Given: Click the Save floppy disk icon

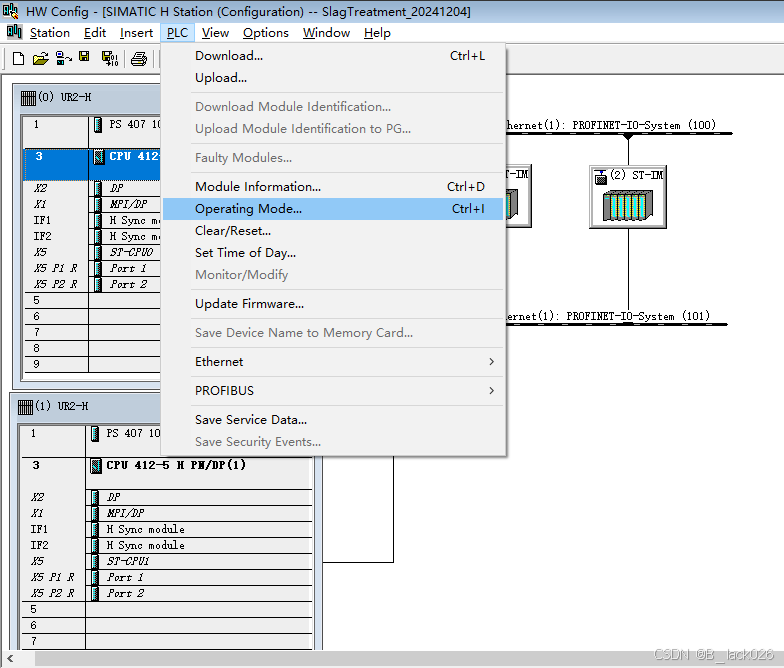Looking at the screenshot, I should coord(84,58).
